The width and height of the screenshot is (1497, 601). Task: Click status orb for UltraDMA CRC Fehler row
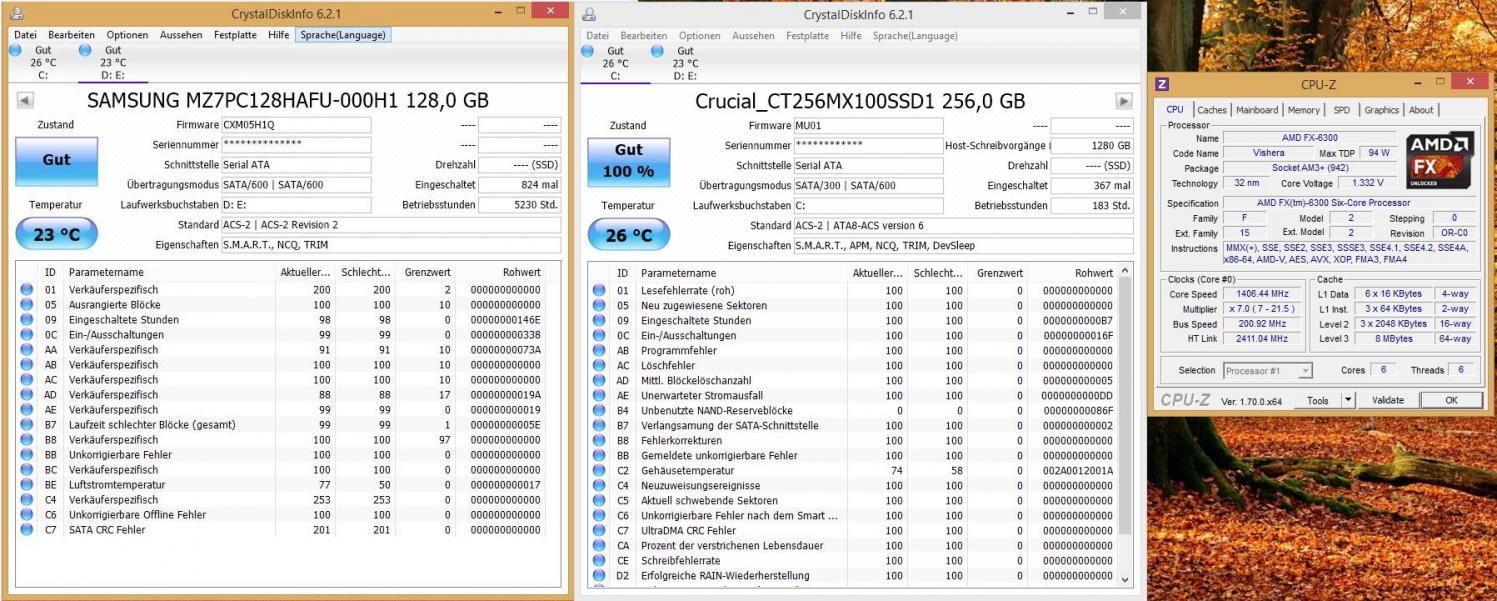coord(599,531)
